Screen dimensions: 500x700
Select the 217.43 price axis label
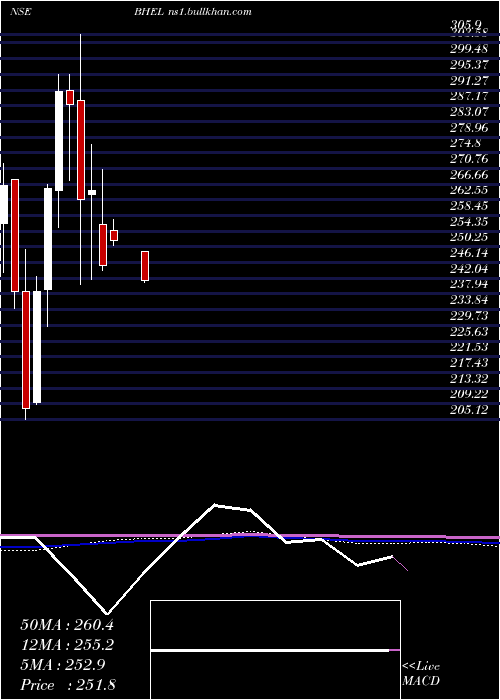pos(469,362)
